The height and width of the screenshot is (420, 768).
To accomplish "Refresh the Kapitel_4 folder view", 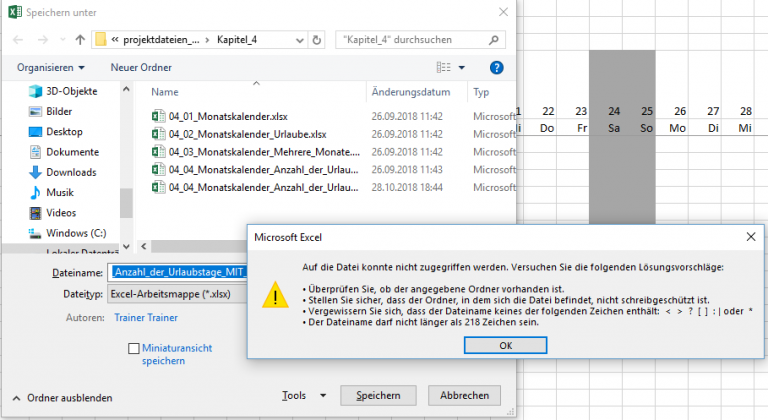I will tap(317, 40).
